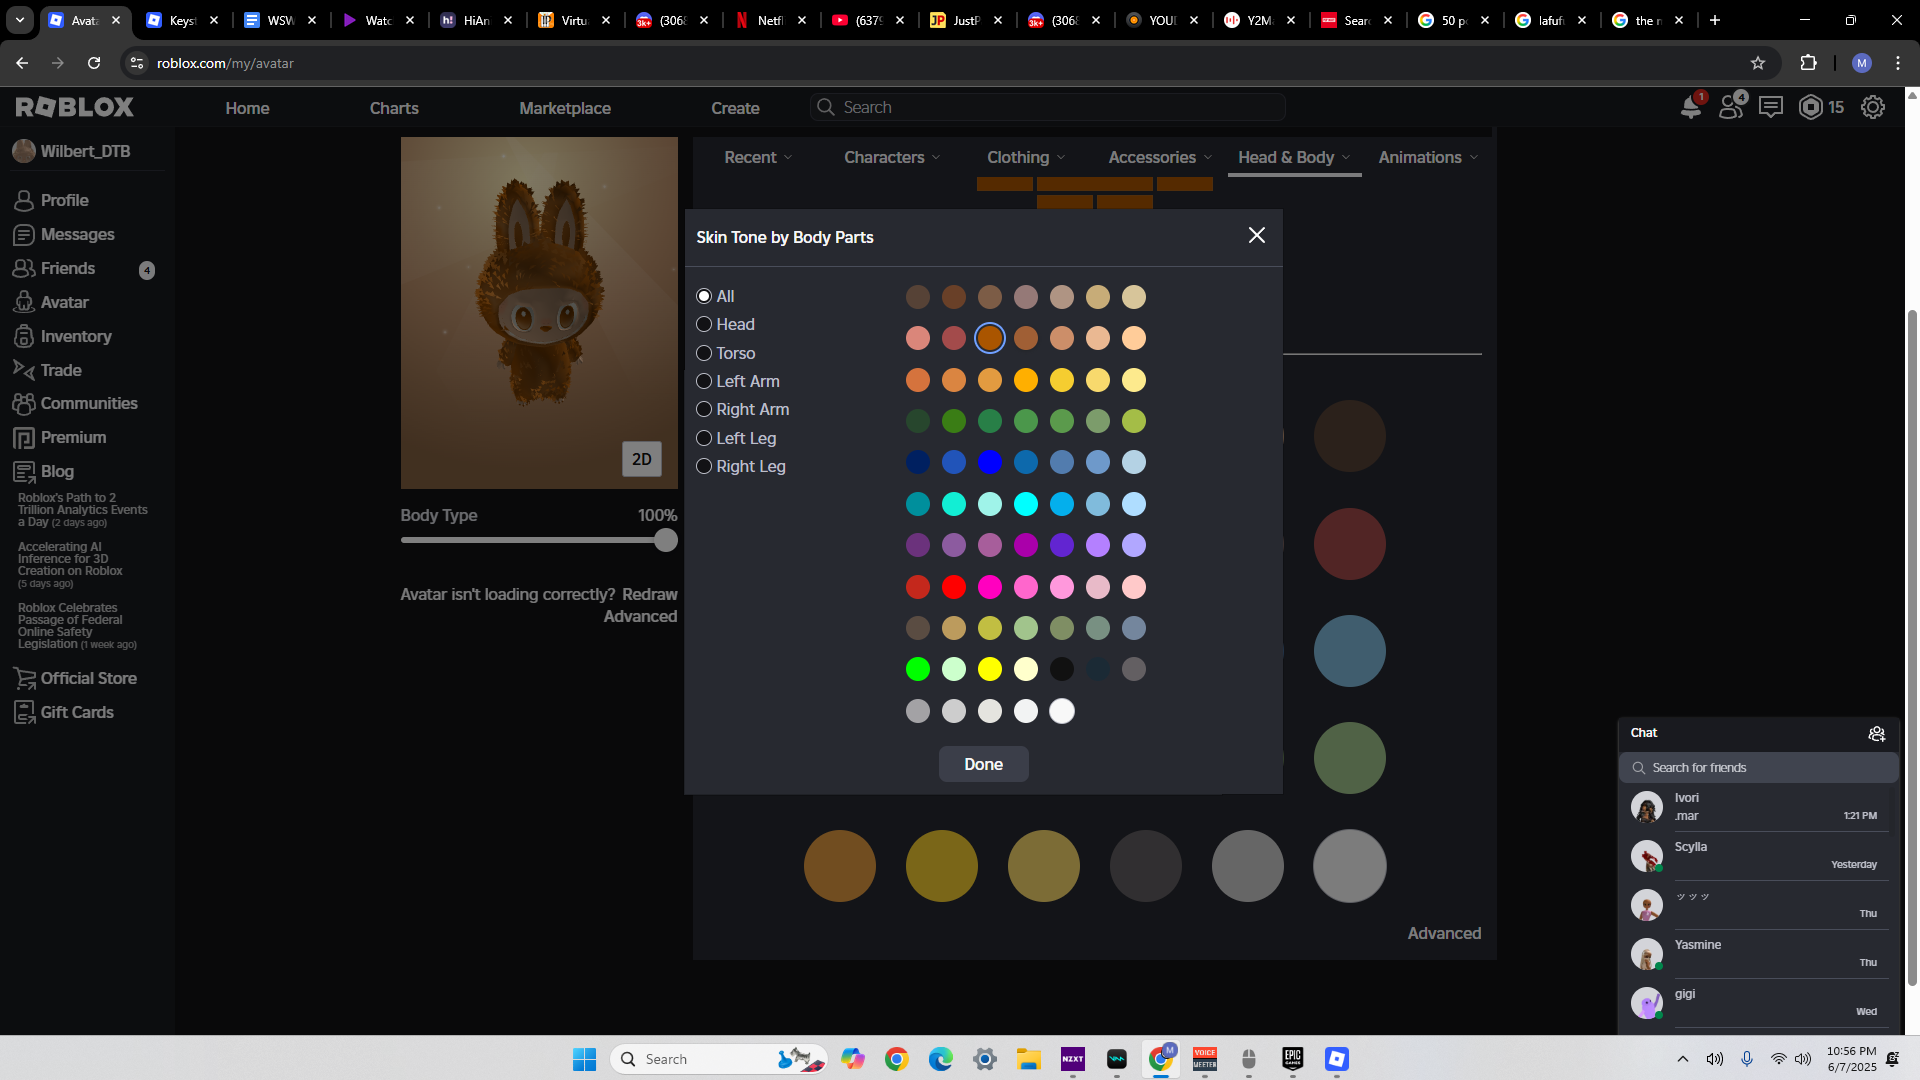
Task: Click the Roblox top search field
Action: pyautogui.click(x=1048, y=107)
